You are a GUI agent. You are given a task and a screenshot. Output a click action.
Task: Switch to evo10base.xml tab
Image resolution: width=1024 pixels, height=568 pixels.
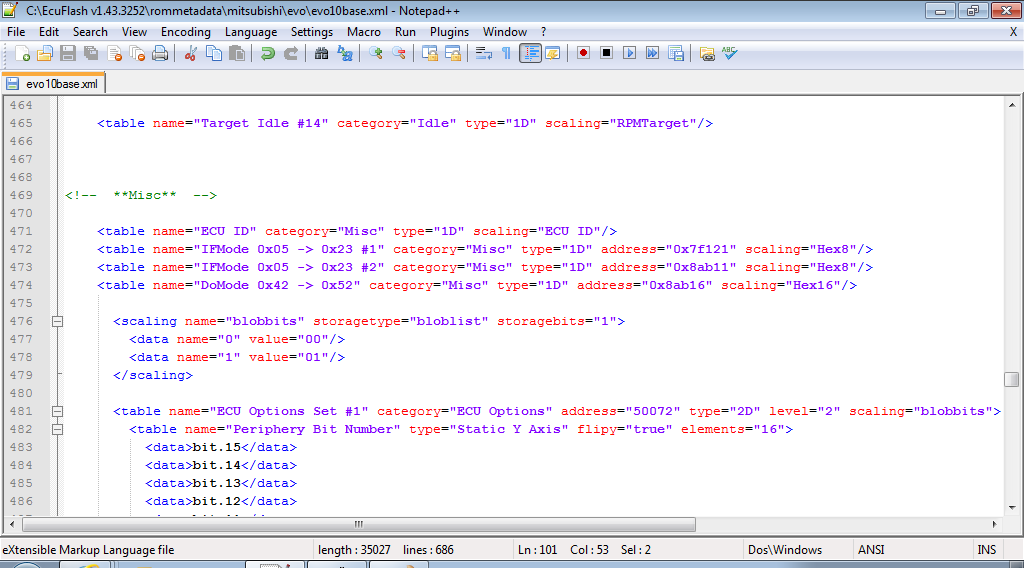(x=54, y=84)
